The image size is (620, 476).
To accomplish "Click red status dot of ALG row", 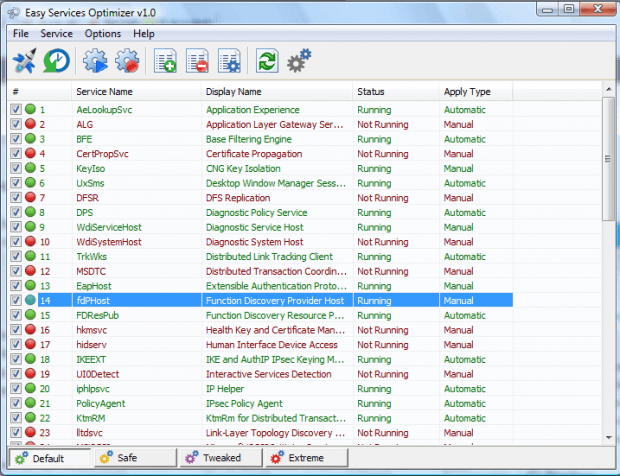I will tap(30, 124).
